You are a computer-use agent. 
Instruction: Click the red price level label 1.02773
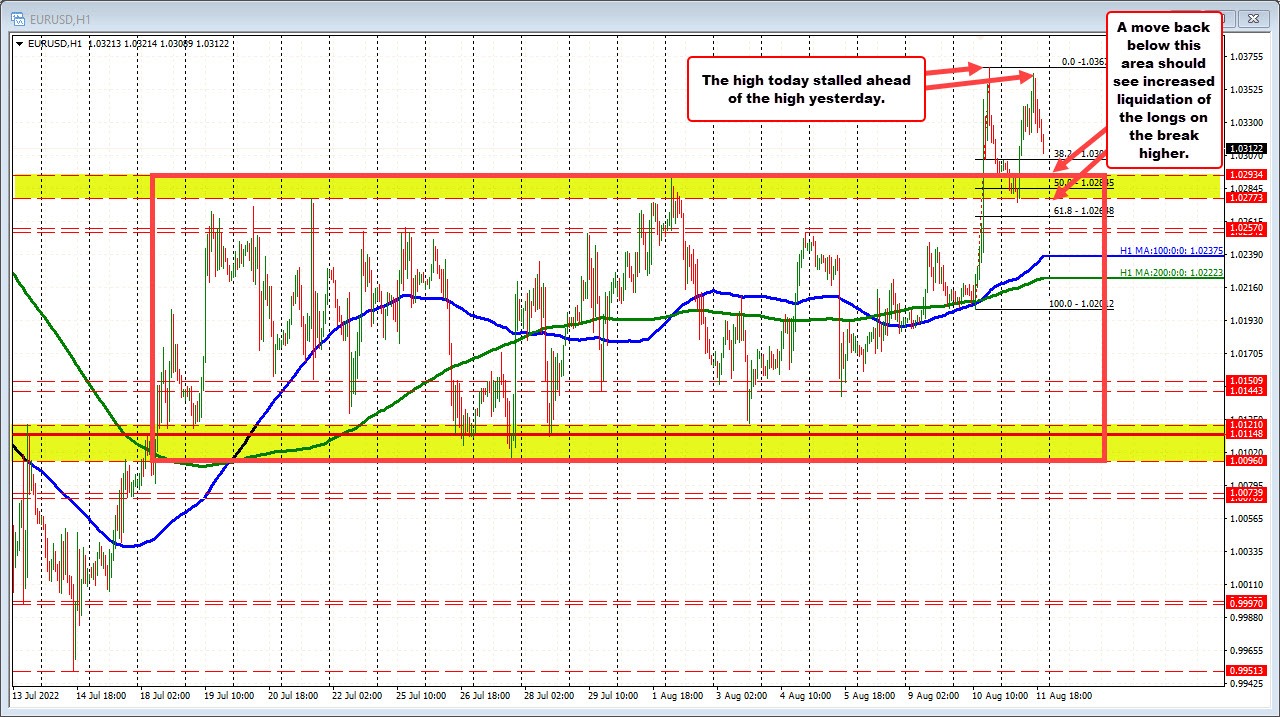[x=1246, y=198]
